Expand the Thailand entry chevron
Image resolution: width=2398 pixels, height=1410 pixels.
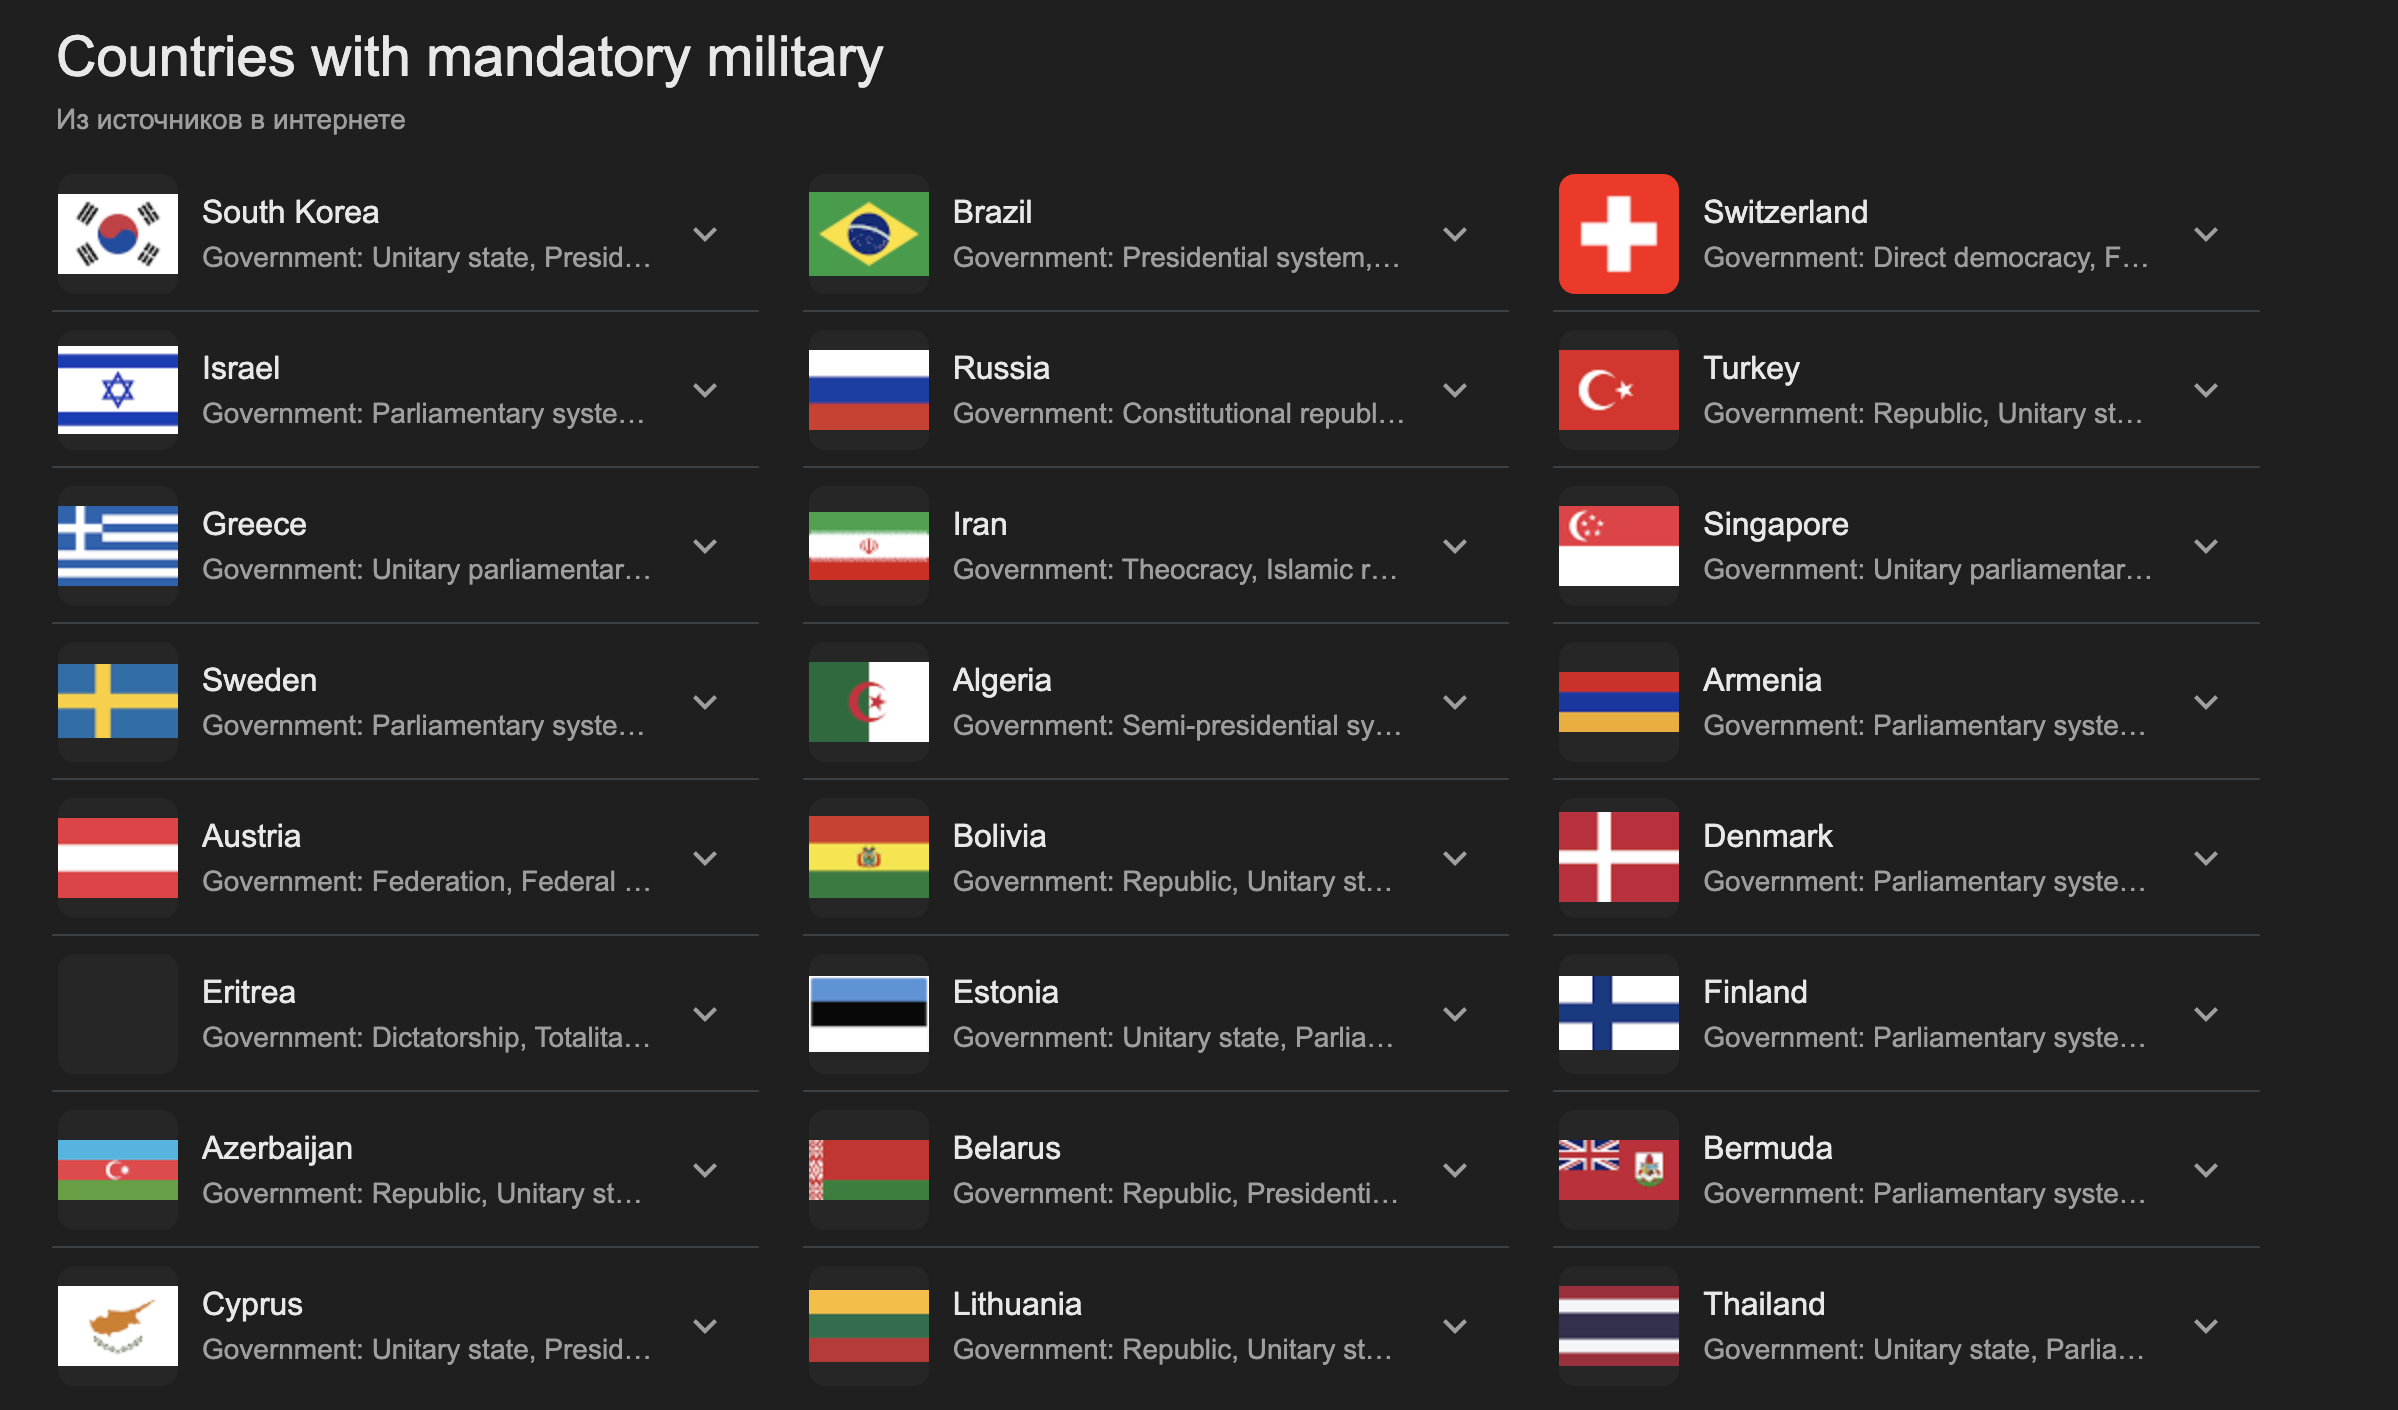pos(2205,1327)
